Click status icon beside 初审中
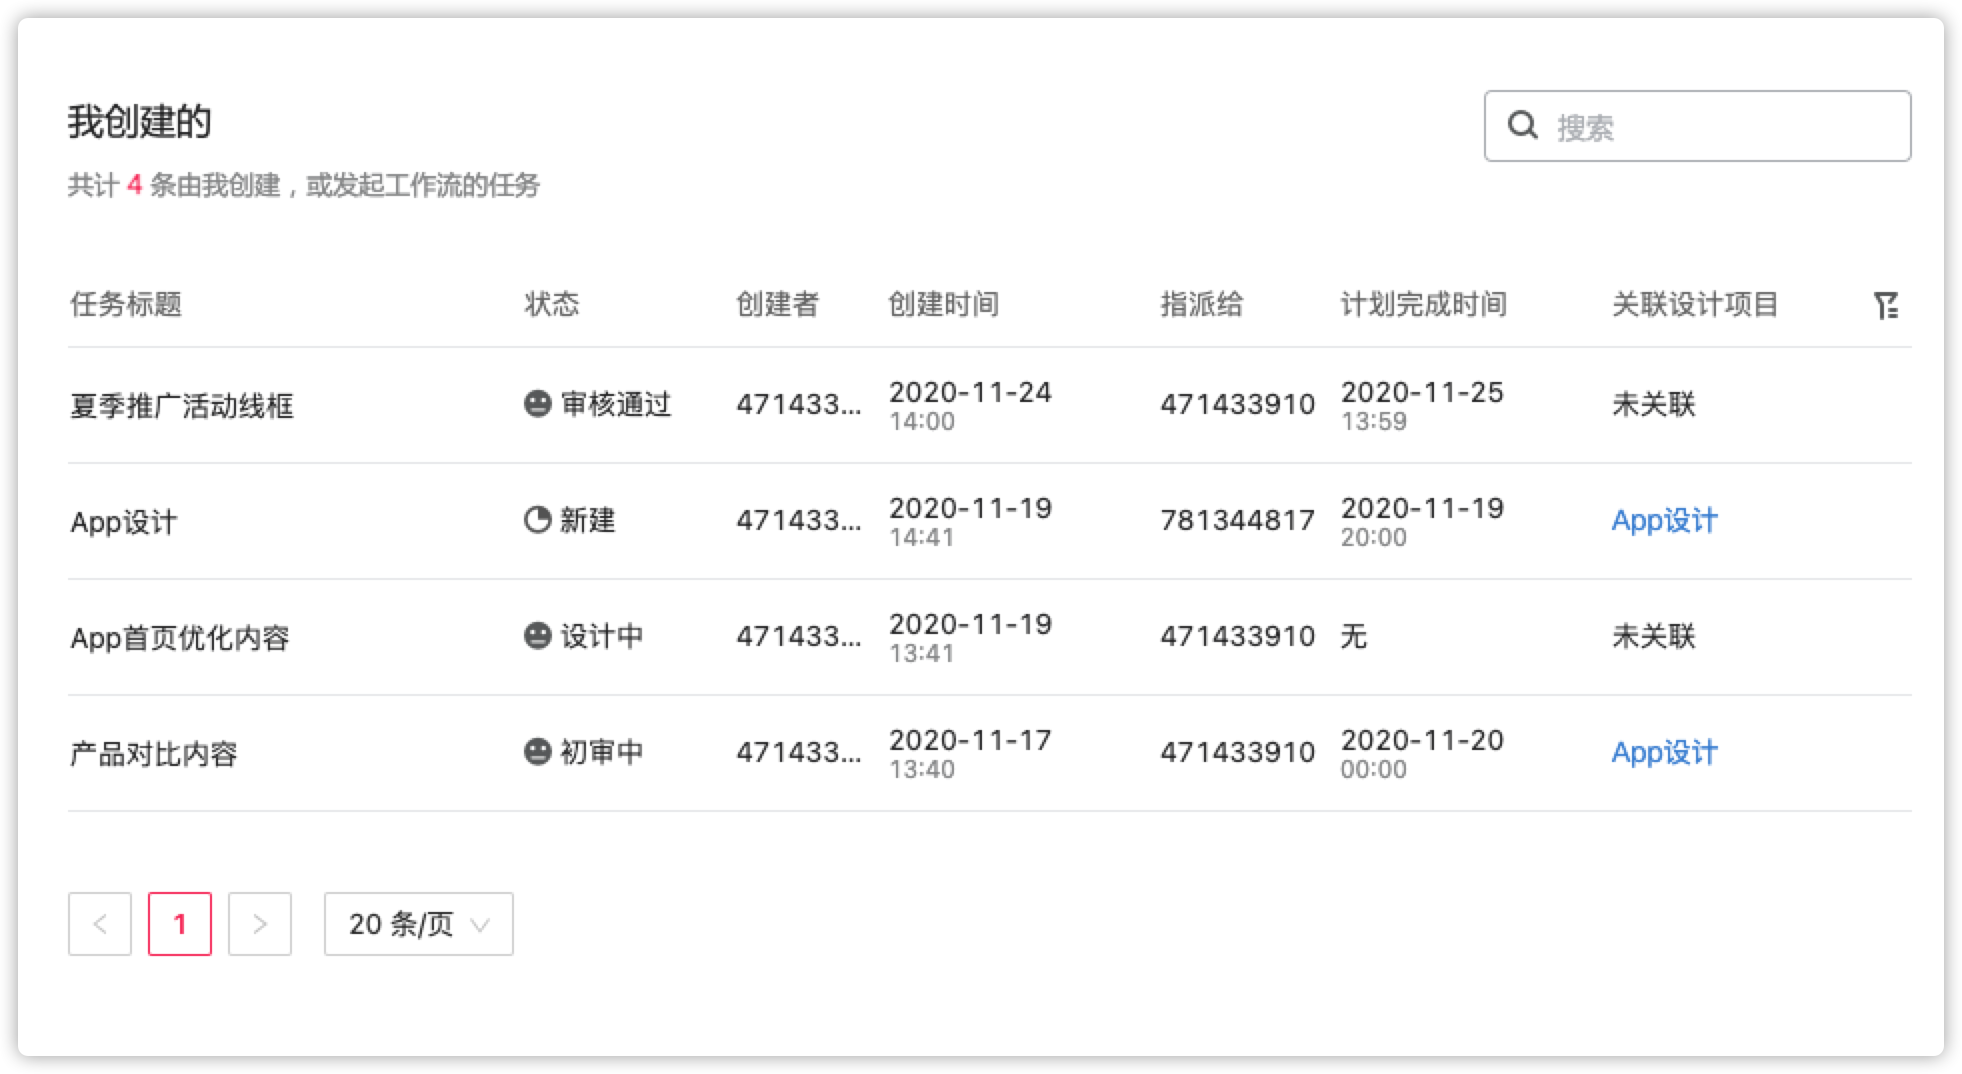The height and width of the screenshot is (1074, 1962). 538,752
